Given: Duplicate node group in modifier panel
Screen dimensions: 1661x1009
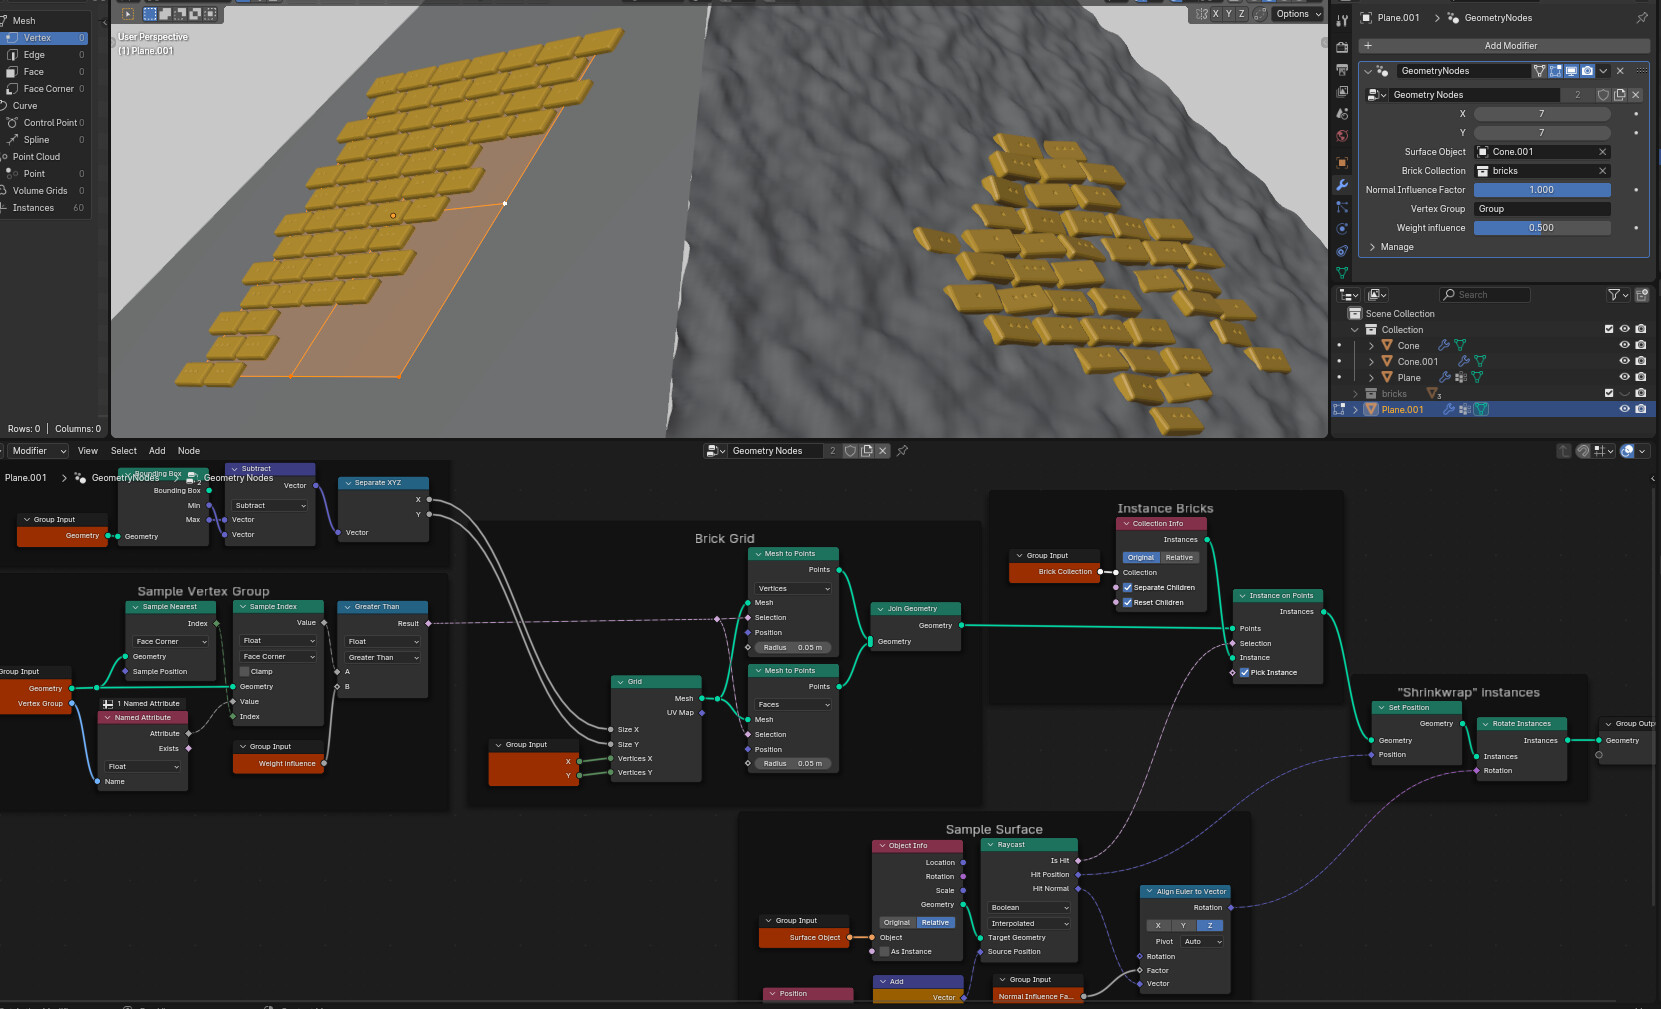Looking at the screenshot, I should (x=1619, y=95).
